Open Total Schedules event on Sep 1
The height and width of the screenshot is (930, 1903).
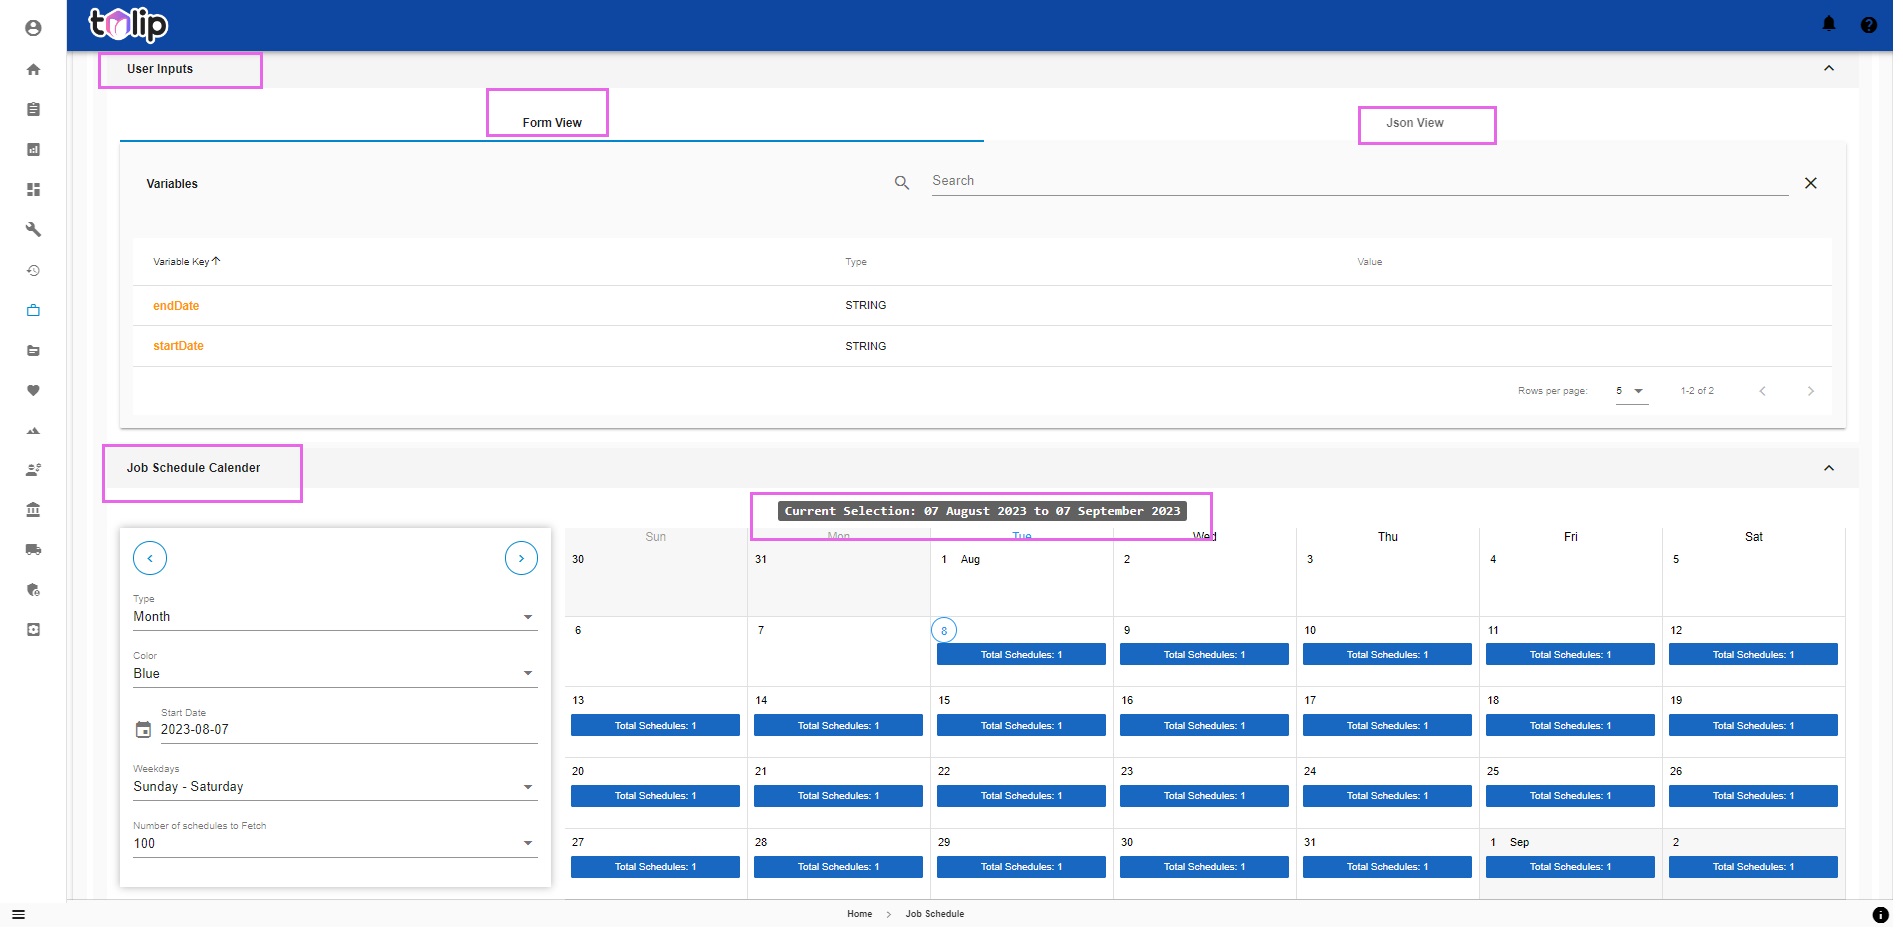coord(1570,867)
